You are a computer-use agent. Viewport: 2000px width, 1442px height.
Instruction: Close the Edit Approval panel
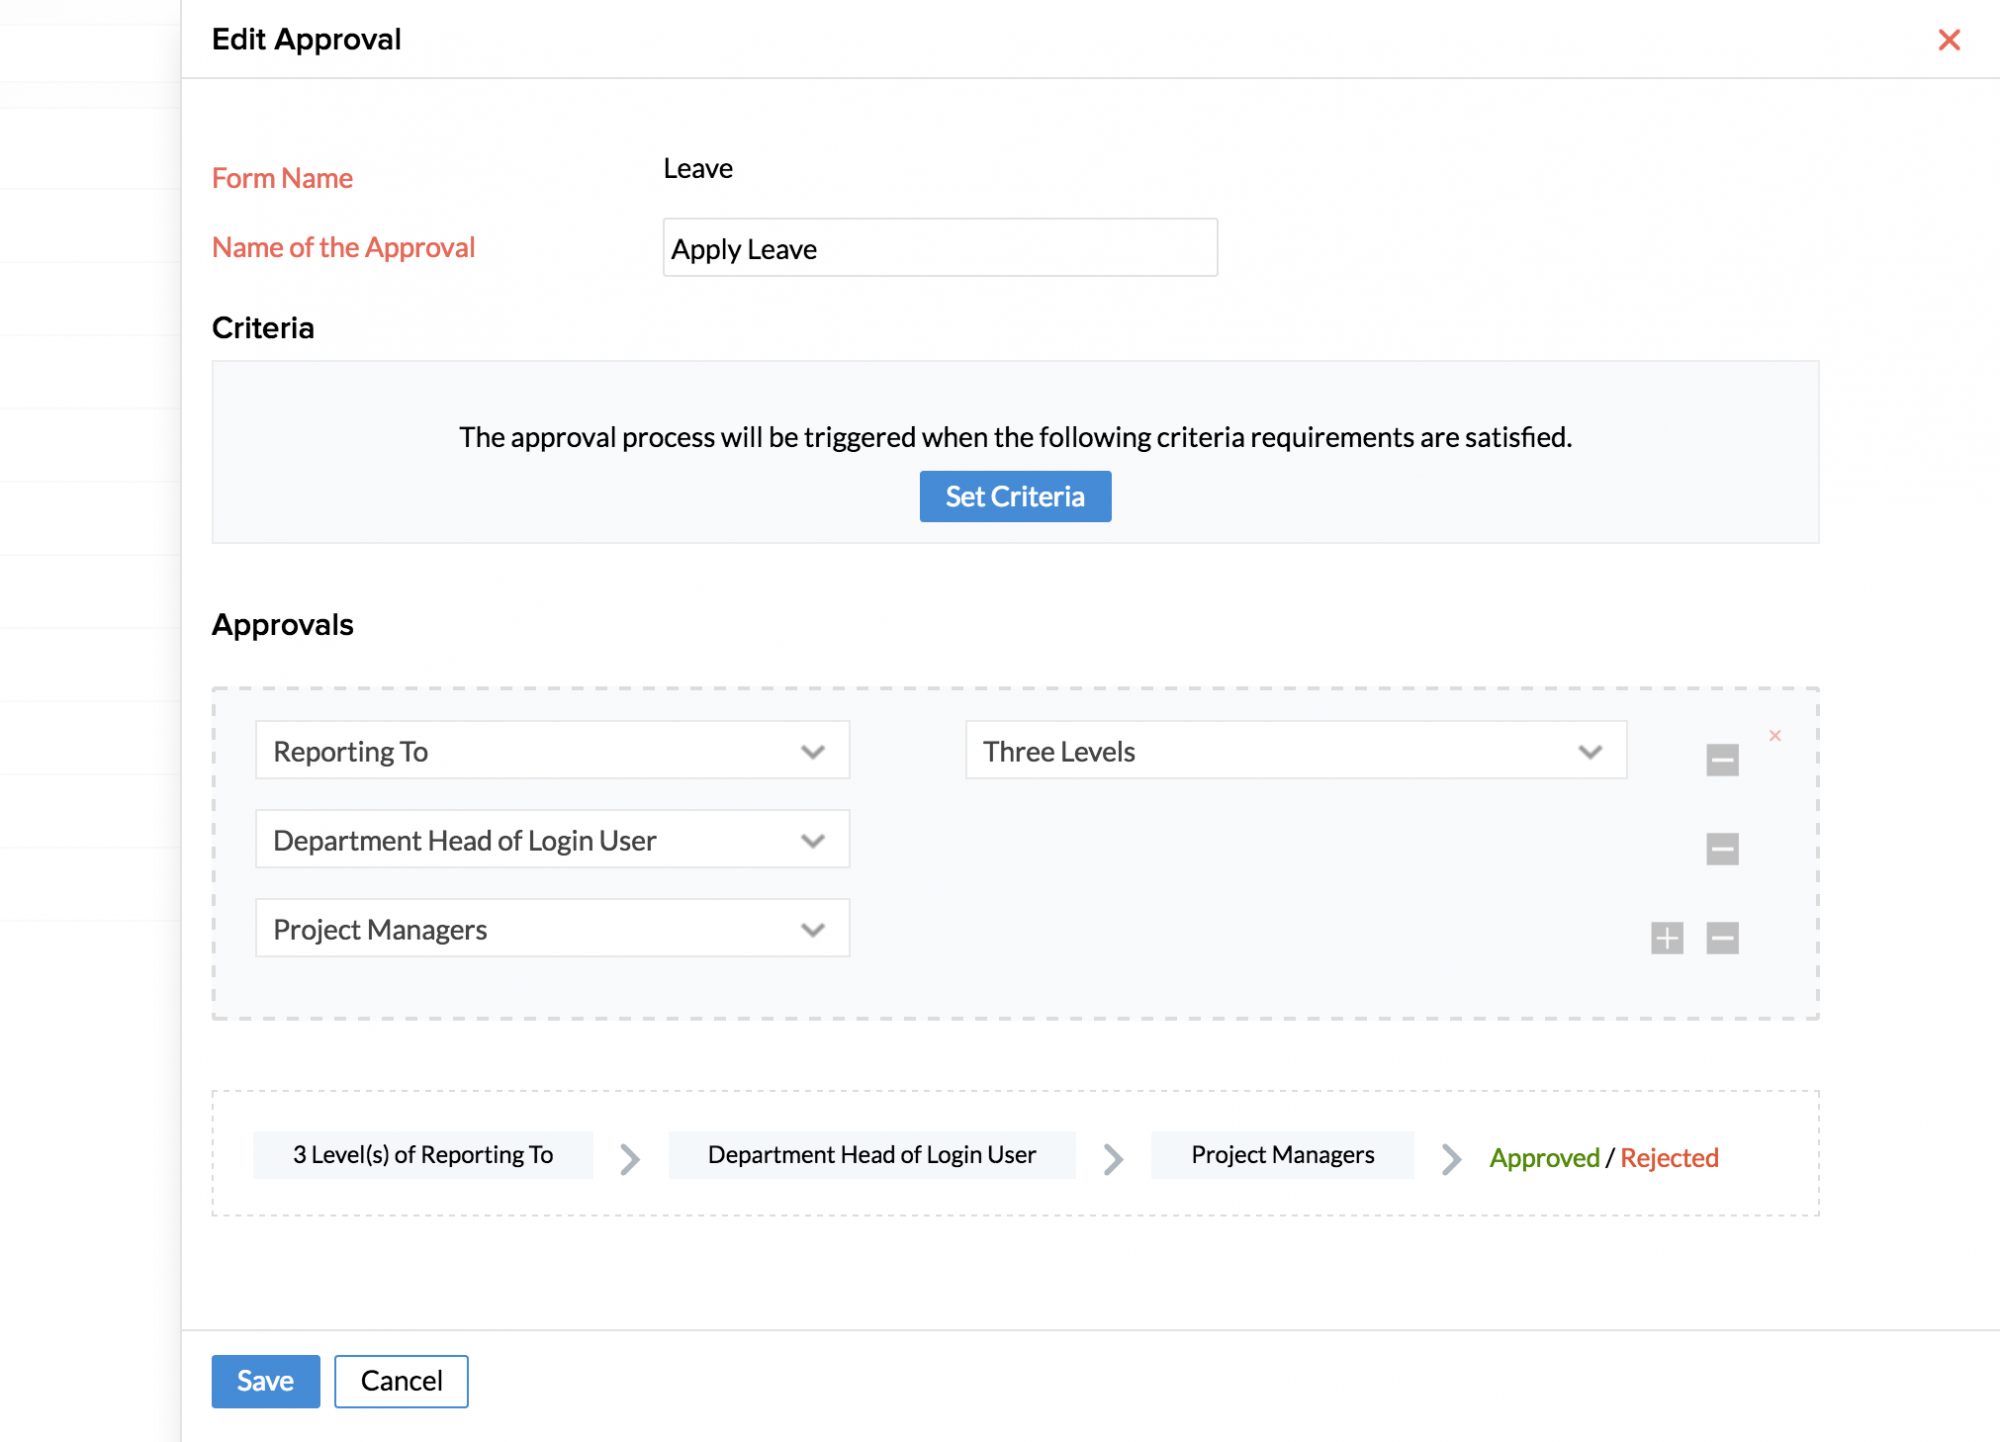[x=1948, y=40]
